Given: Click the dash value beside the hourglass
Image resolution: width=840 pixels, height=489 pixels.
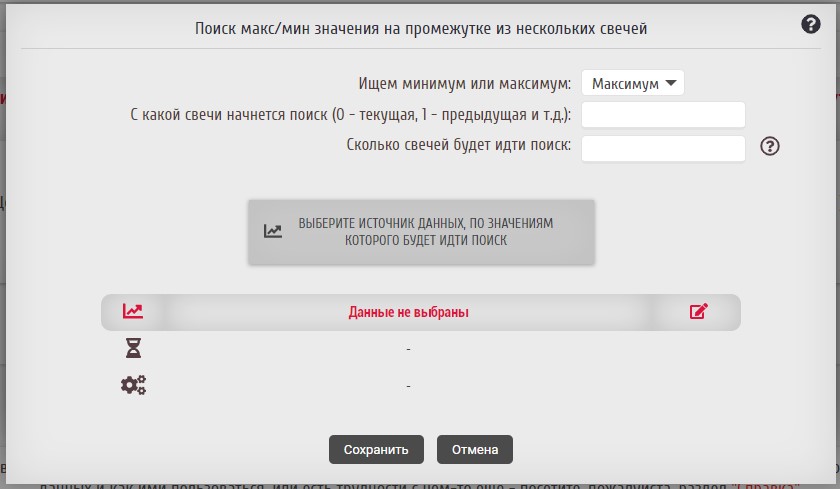Looking at the screenshot, I should 408,348.
